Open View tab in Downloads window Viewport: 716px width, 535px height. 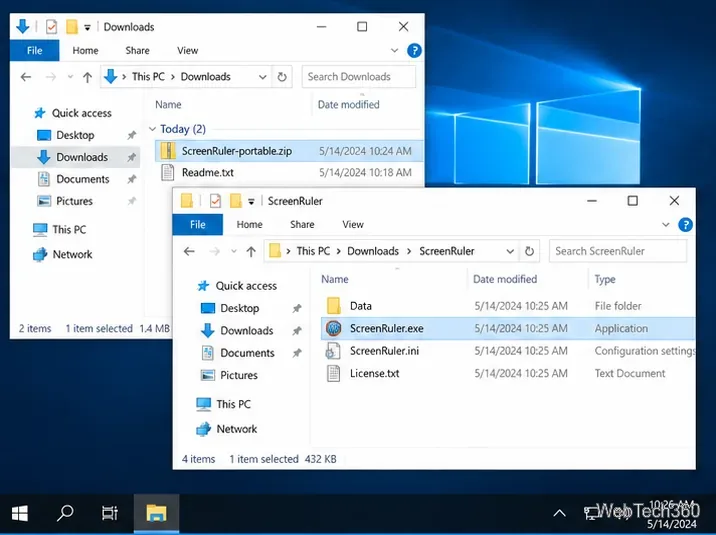tap(188, 50)
